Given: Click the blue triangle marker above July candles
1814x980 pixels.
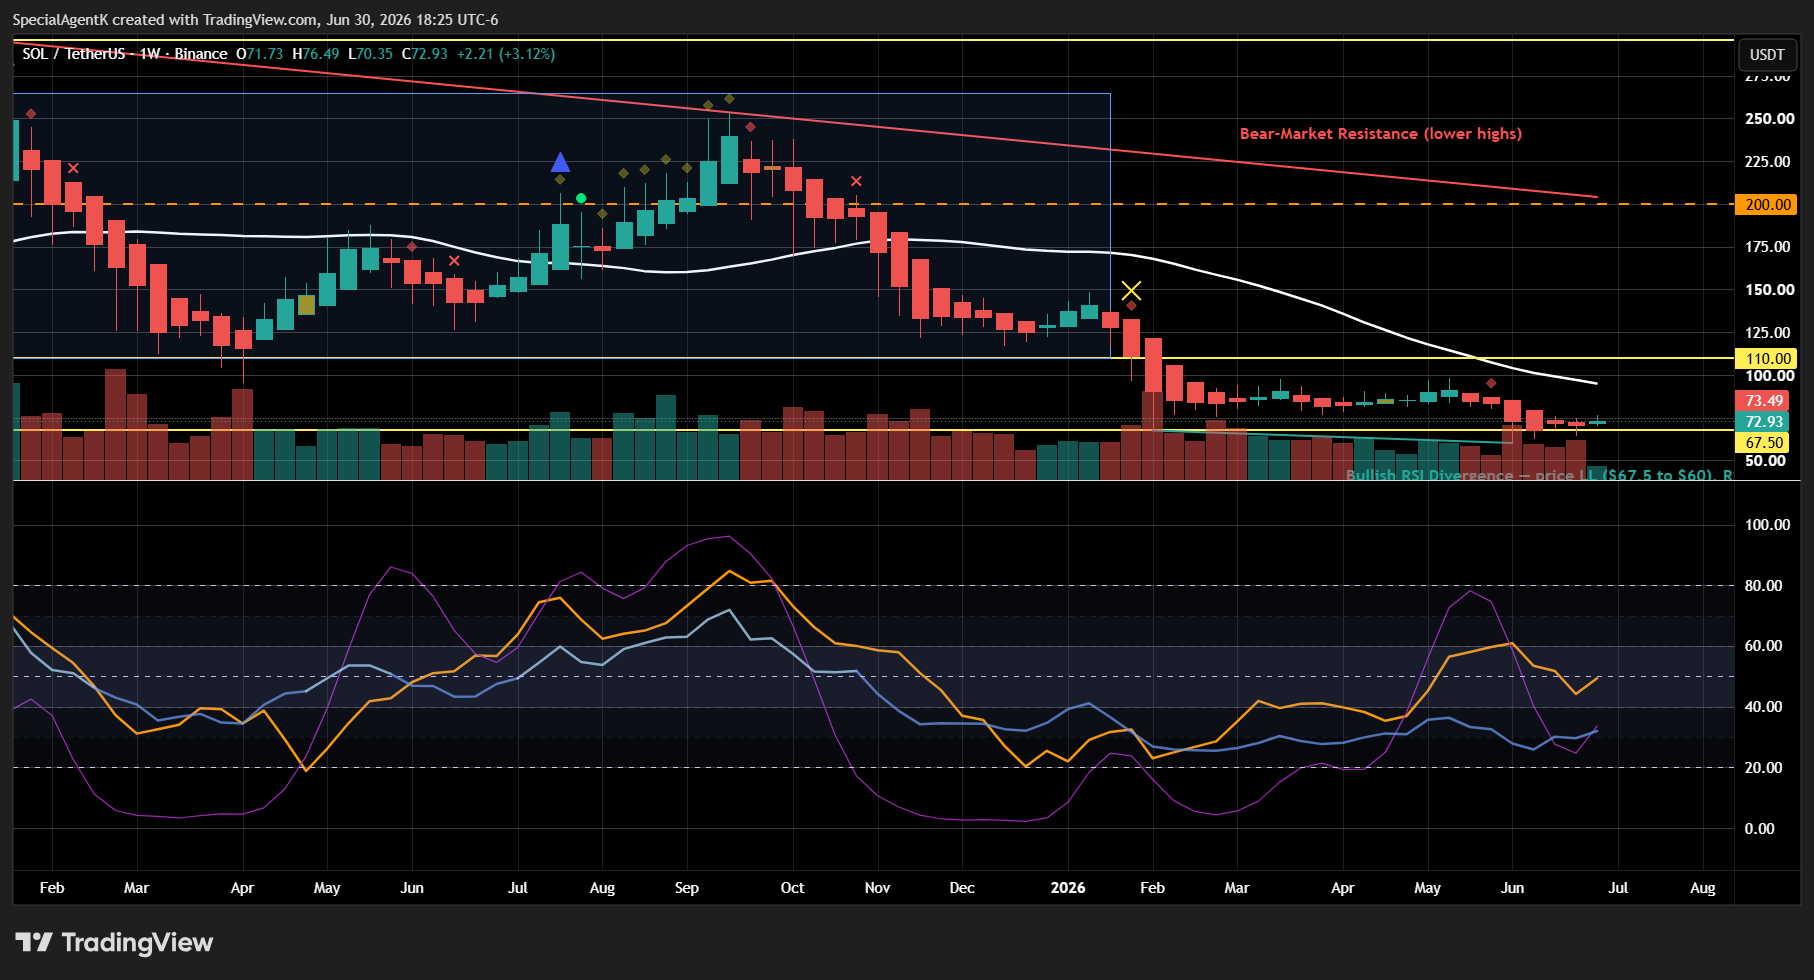Looking at the screenshot, I should click(x=560, y=162).
